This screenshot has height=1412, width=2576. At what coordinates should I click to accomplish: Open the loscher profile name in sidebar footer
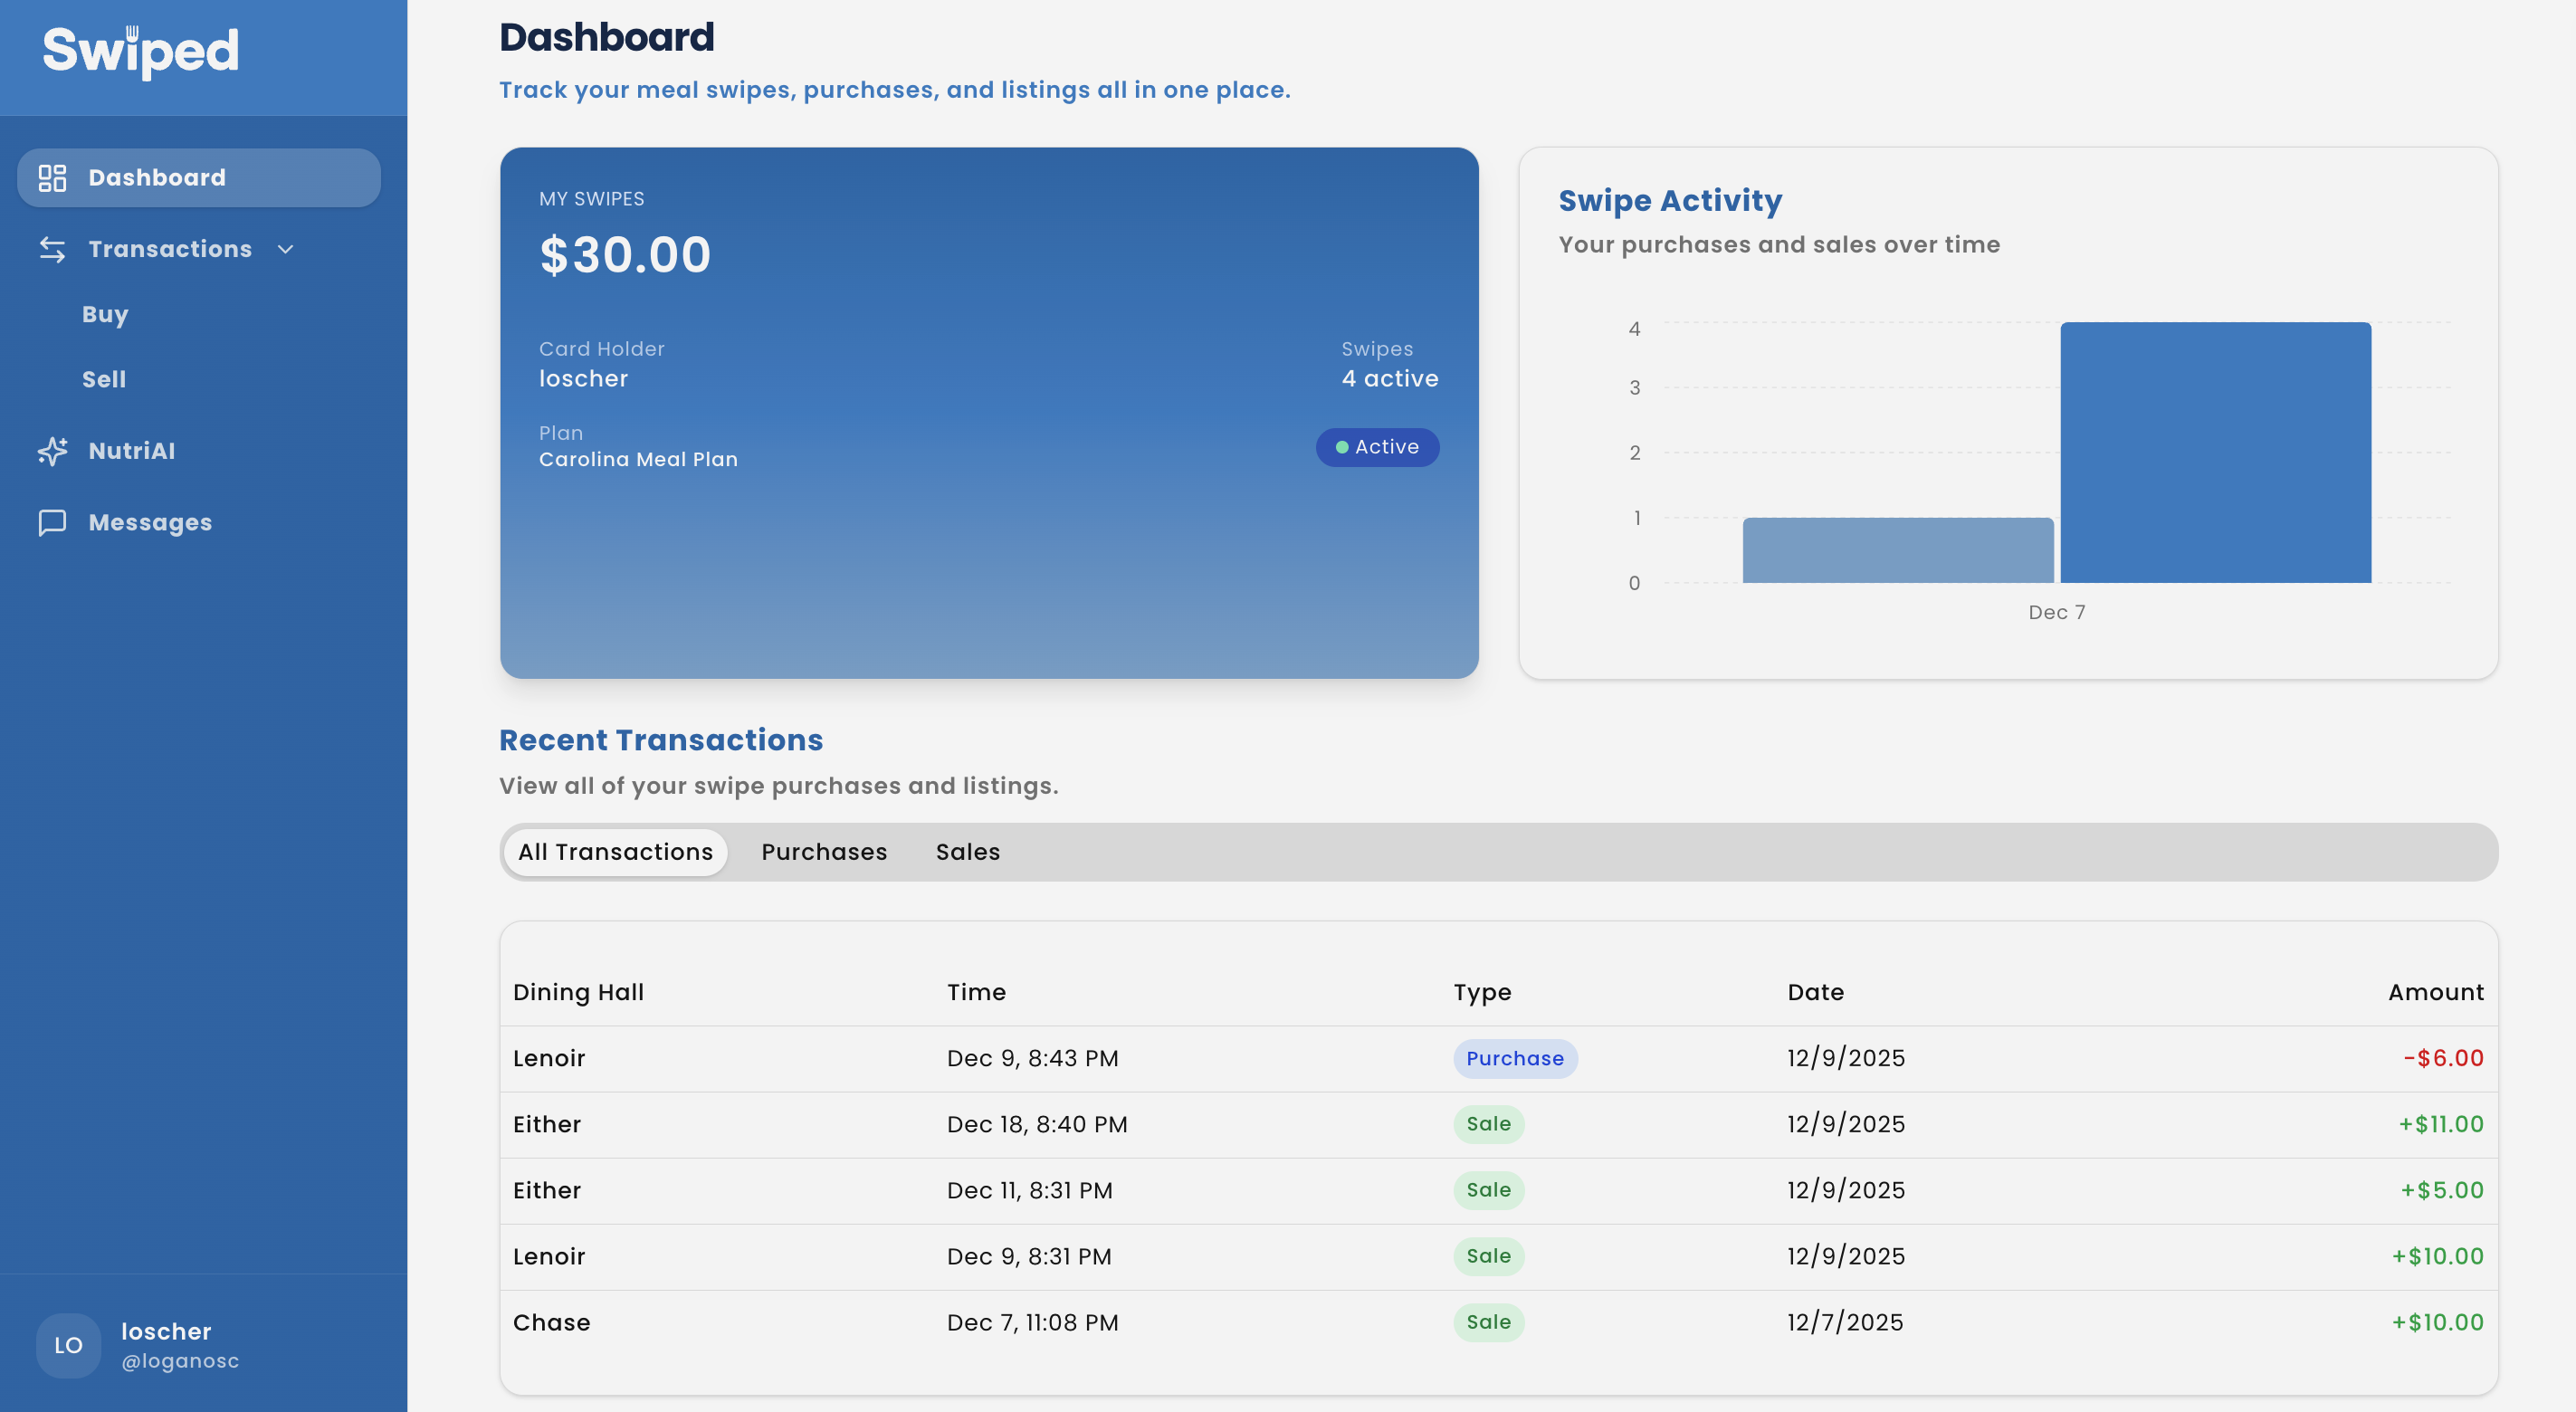click(166, 1331)
